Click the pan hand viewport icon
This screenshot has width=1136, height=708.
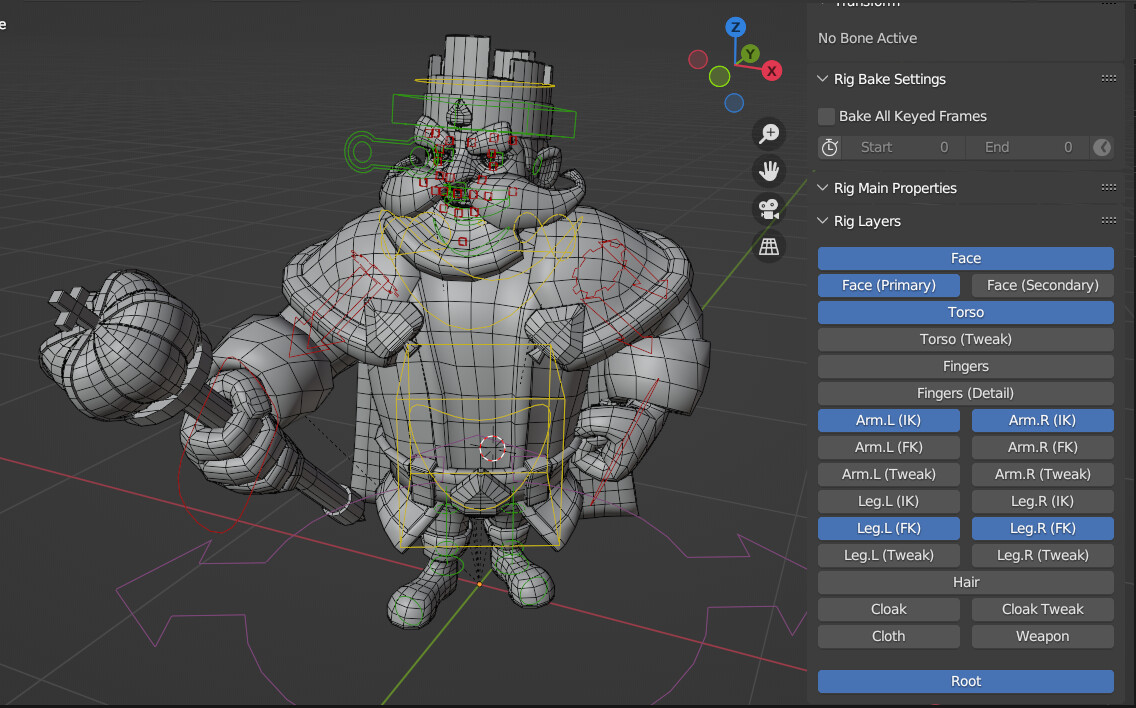point(769,171)
